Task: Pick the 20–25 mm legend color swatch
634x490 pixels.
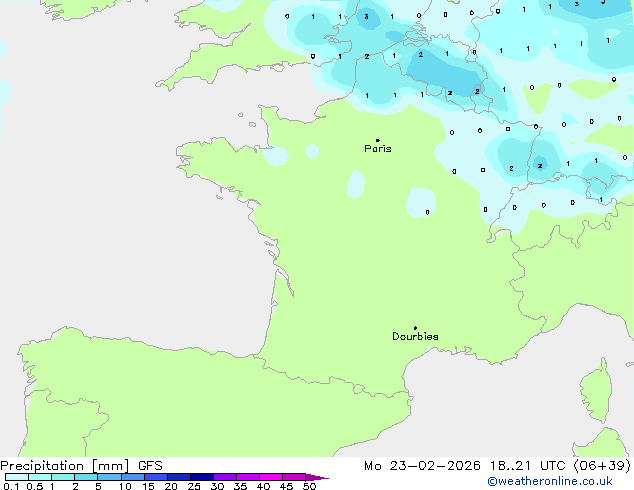Action: click(178, 477)
